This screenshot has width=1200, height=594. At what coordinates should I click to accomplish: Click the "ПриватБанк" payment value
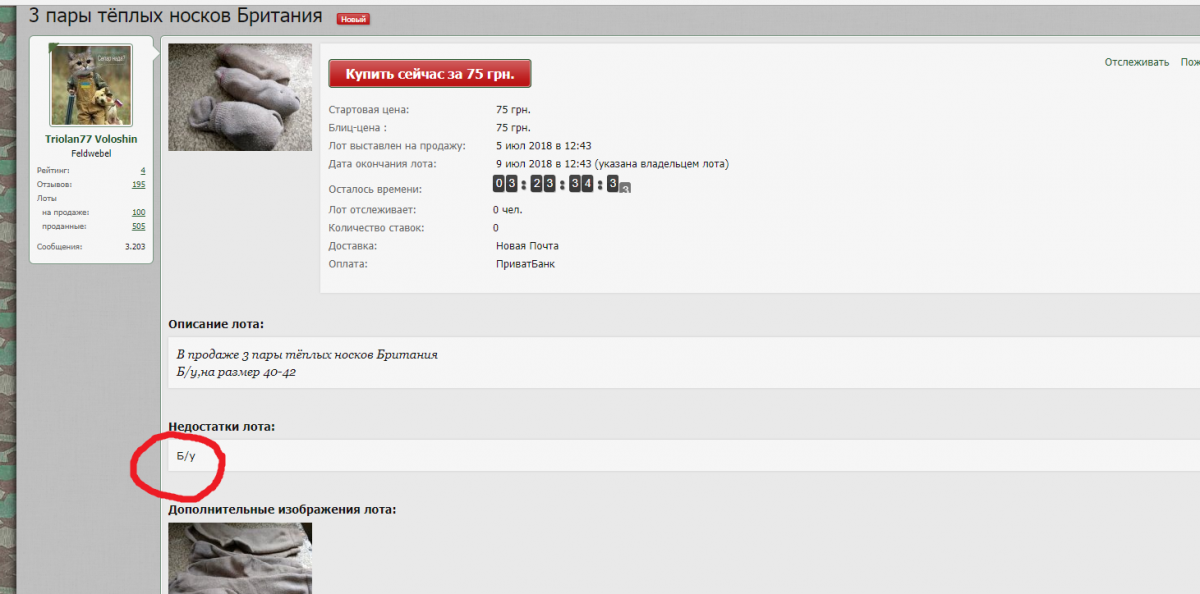coord(525,264)
